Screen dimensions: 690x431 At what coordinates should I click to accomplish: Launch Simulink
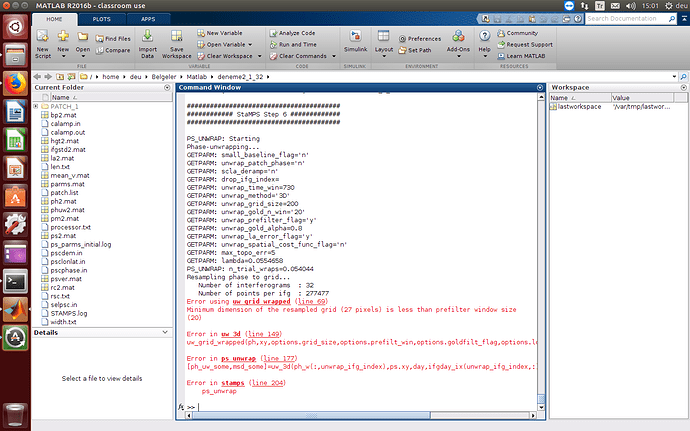point(355,41)
